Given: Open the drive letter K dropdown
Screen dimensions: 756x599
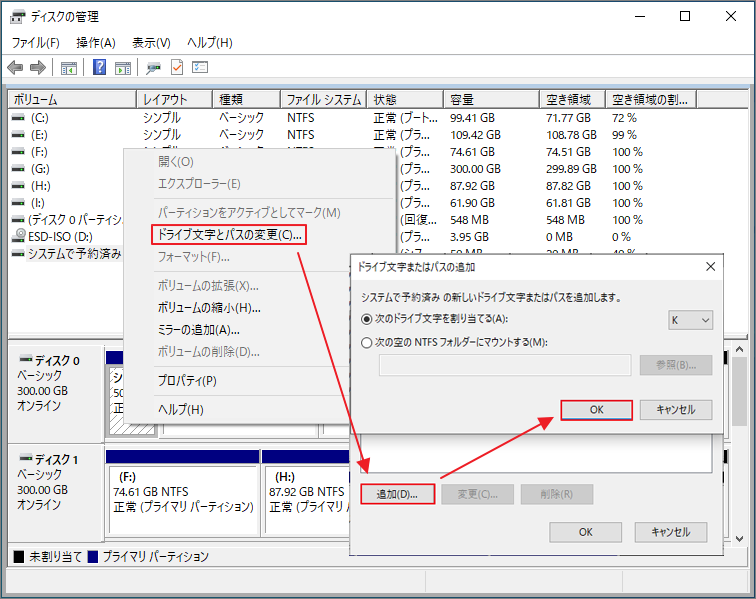Looking at the screenshot, I should [690, 320].
